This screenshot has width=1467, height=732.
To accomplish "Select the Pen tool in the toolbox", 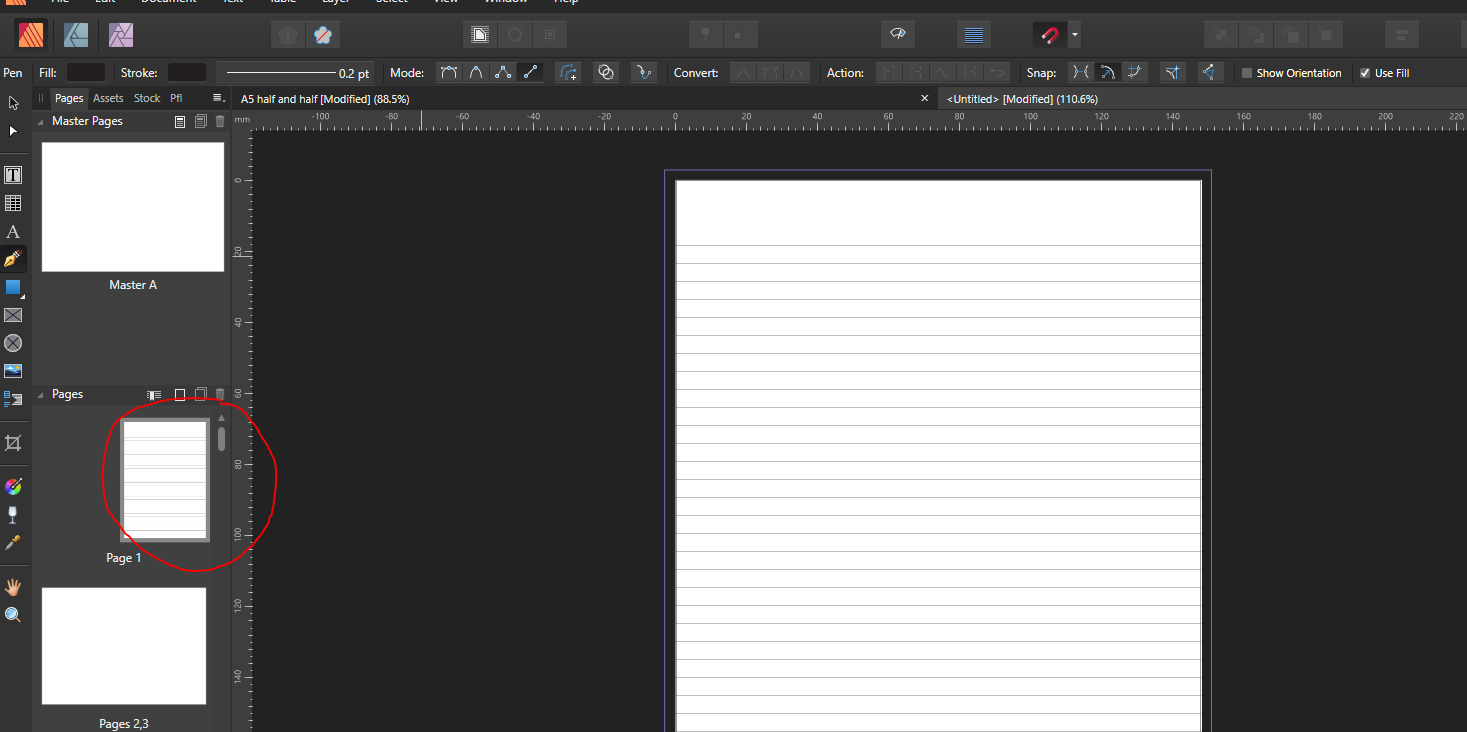I will point(13,259).
